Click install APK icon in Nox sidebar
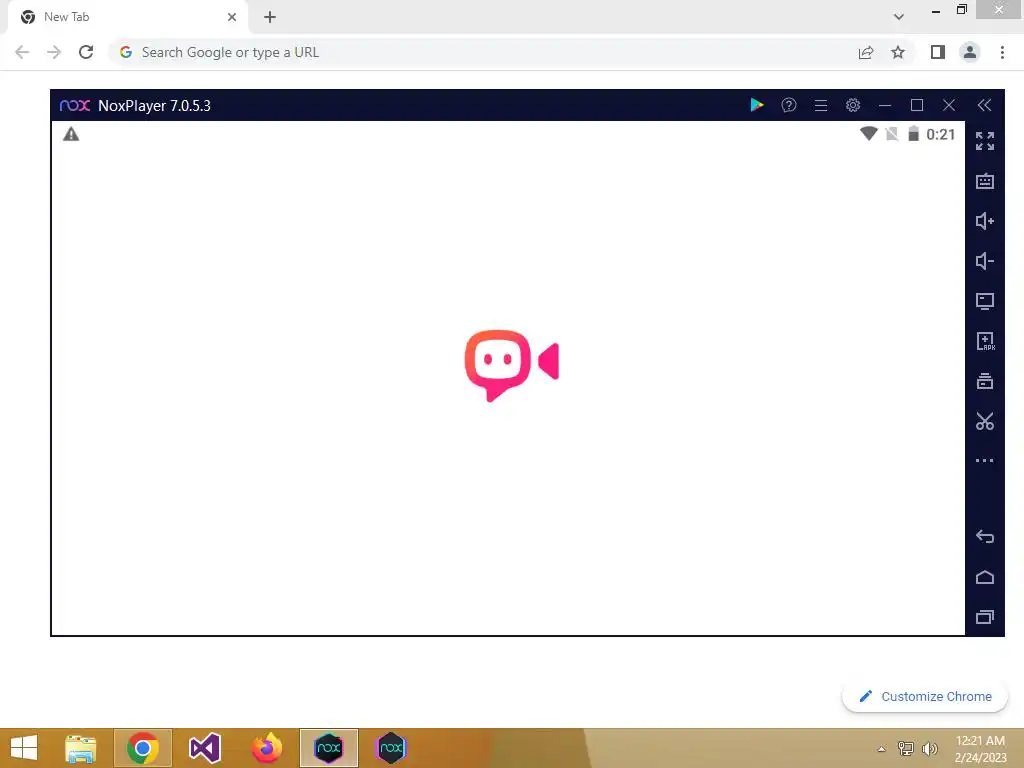1024x768 pixels. (985, 341)
